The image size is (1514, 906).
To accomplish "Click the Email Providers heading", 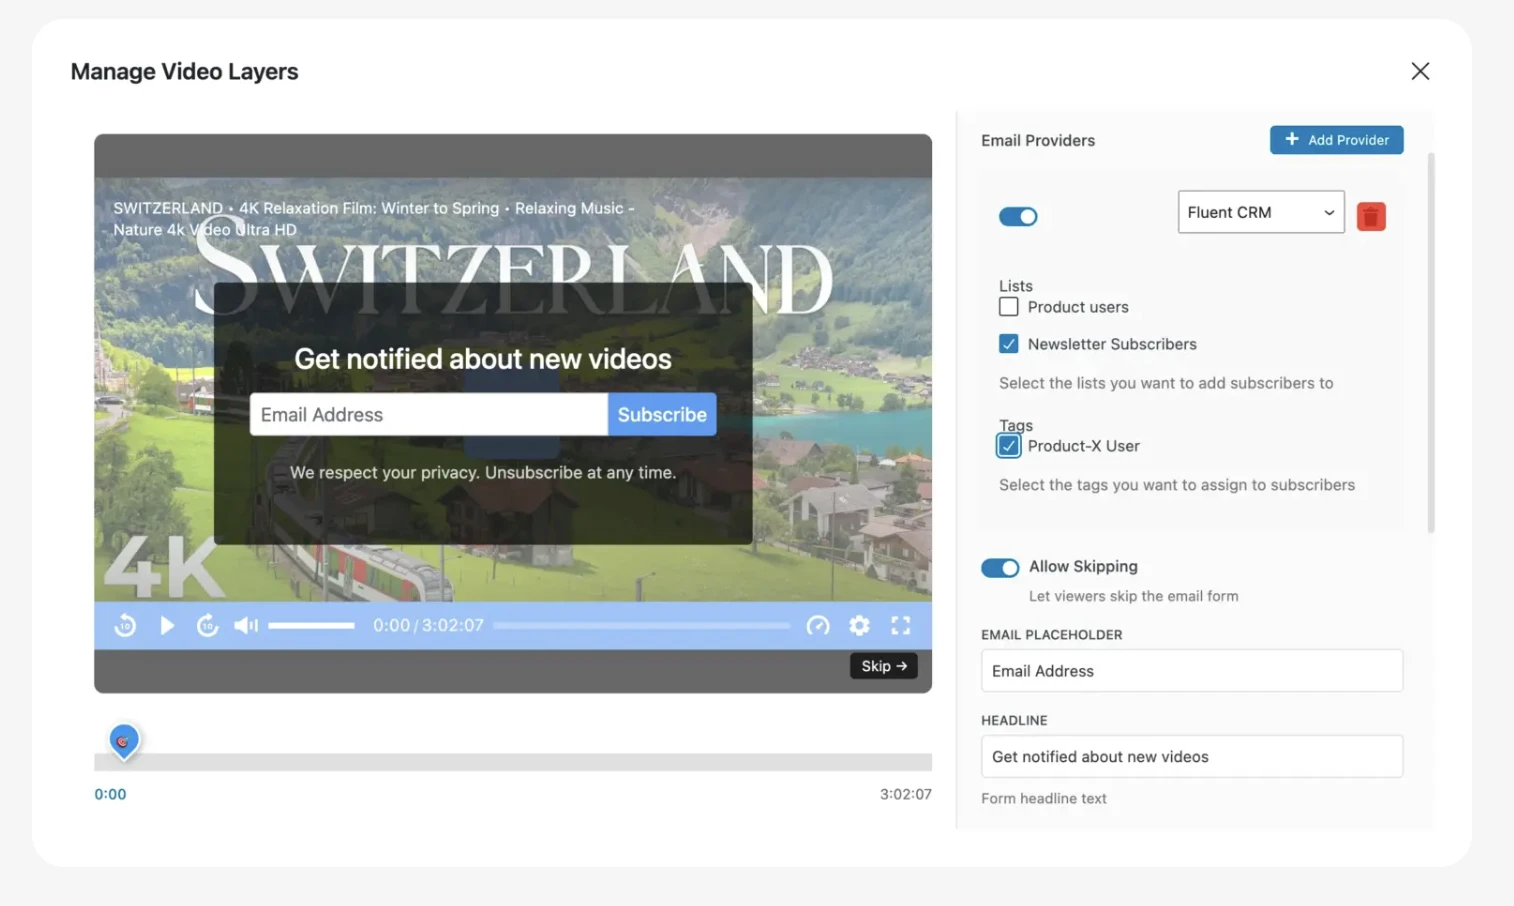I will click(x=1038, y=140).
